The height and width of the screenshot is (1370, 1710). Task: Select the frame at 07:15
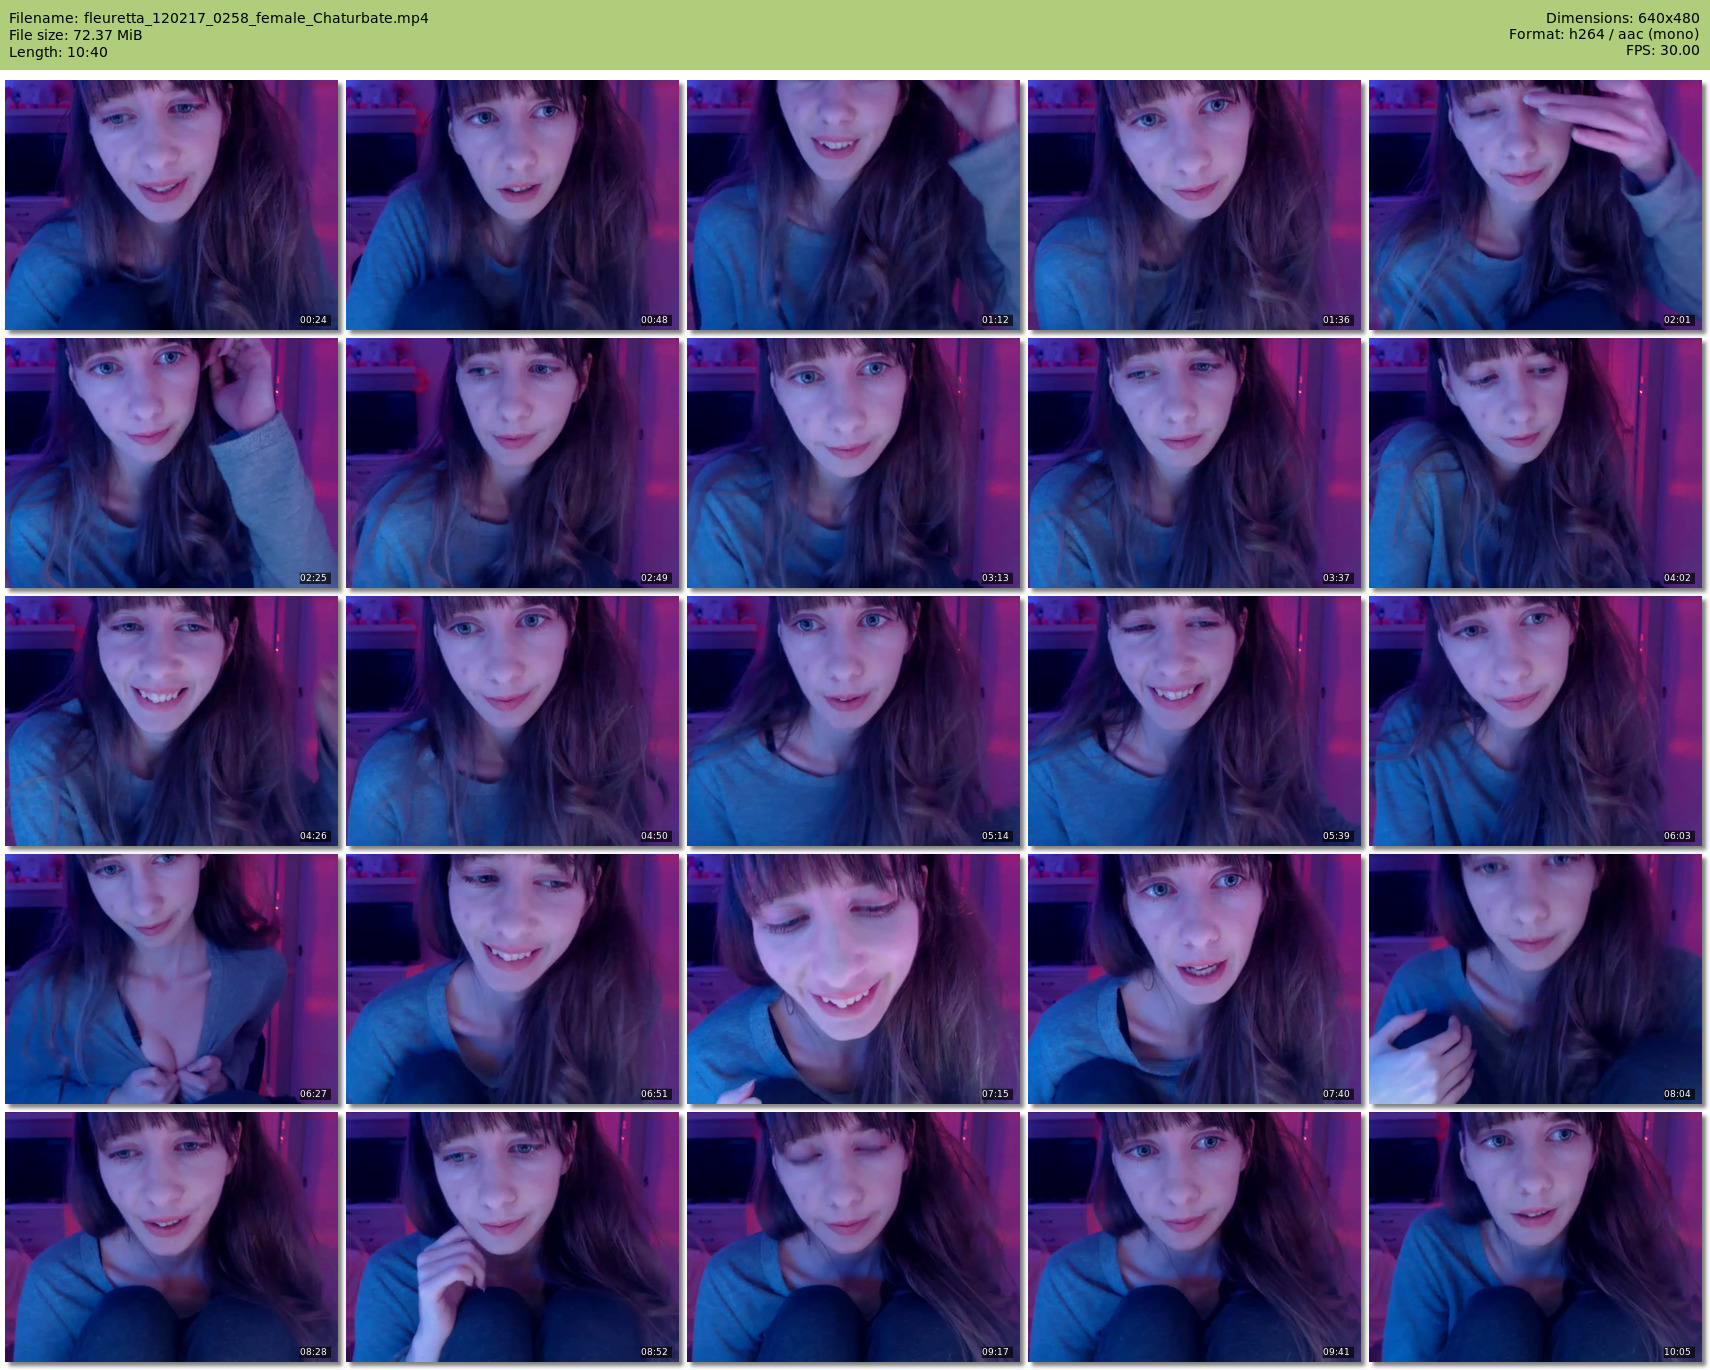(x=854, y=979)
